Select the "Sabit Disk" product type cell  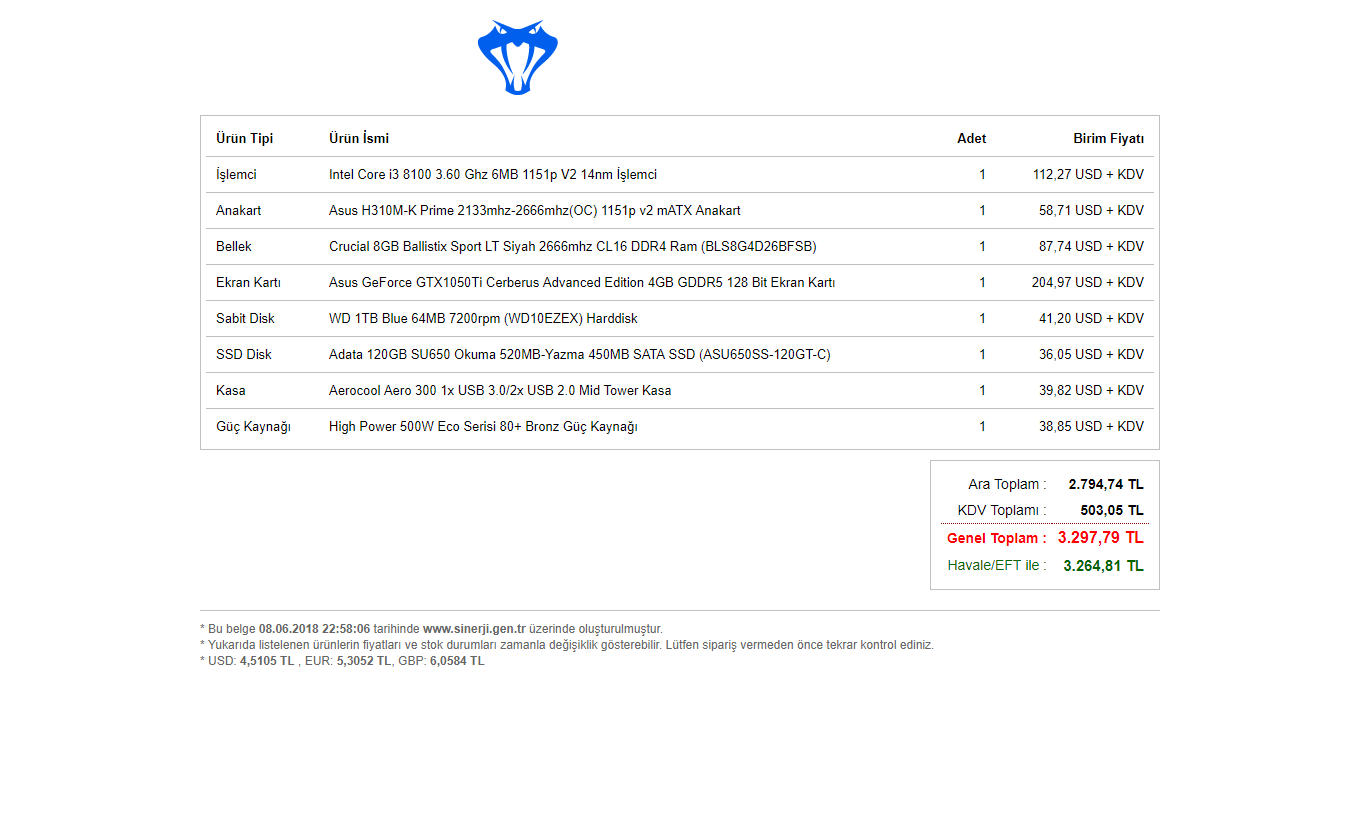pyautogui.click(x=245, y=319)
